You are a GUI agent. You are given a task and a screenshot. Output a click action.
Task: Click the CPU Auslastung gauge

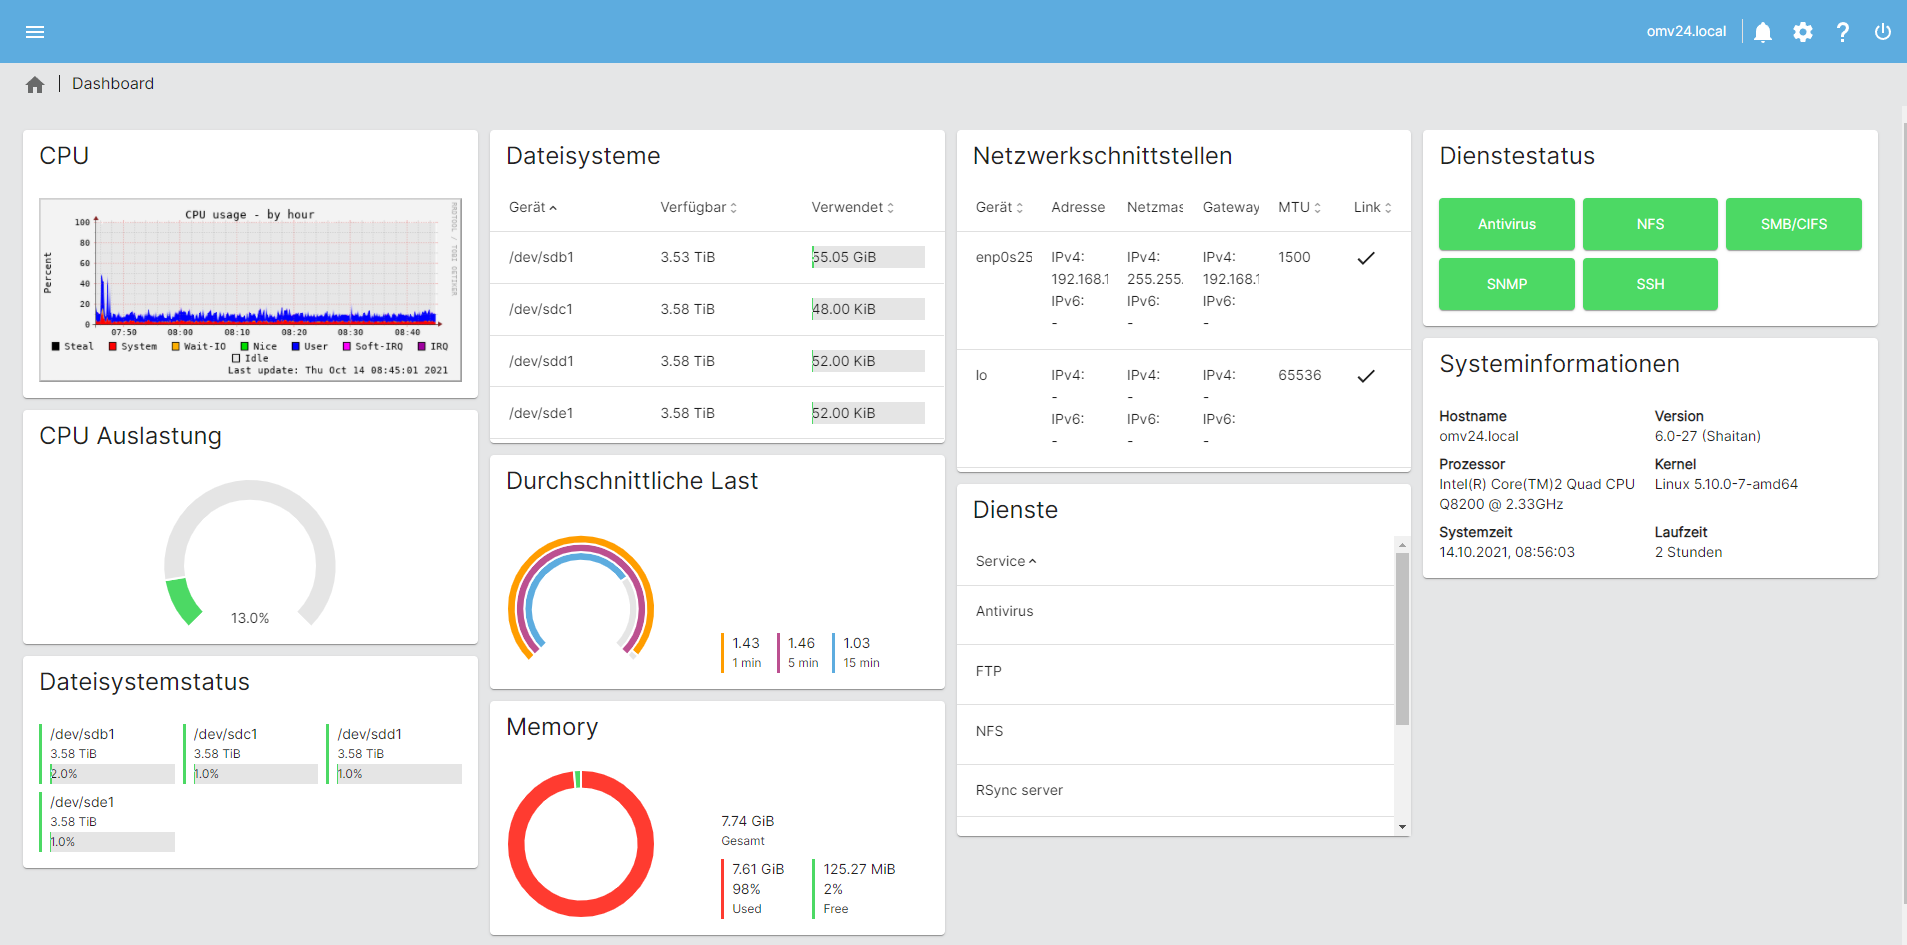tap(250, 554)
